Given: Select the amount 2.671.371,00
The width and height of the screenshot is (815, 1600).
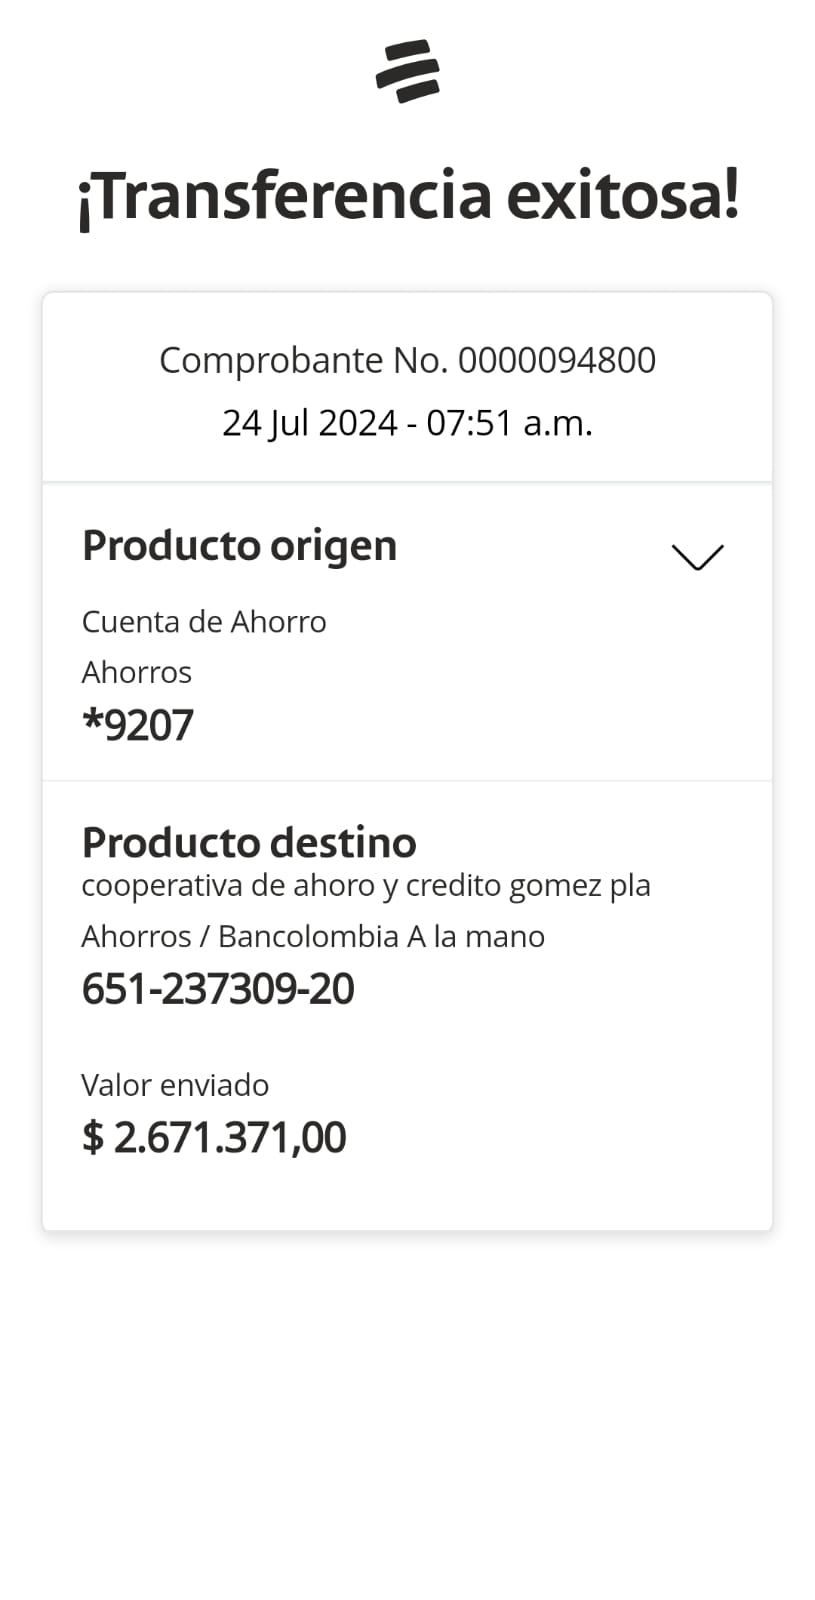Looking at the screenshot, I should click(230, 1138).
